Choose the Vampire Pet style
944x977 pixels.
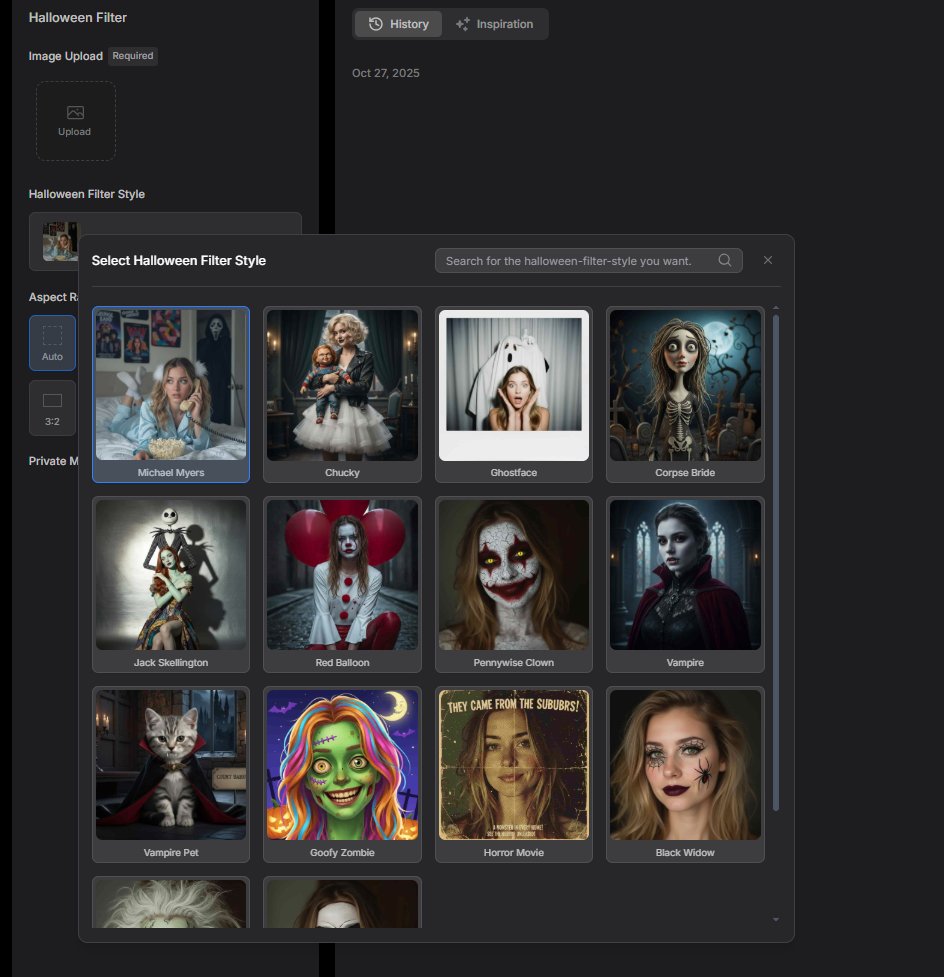coord(171,774)
